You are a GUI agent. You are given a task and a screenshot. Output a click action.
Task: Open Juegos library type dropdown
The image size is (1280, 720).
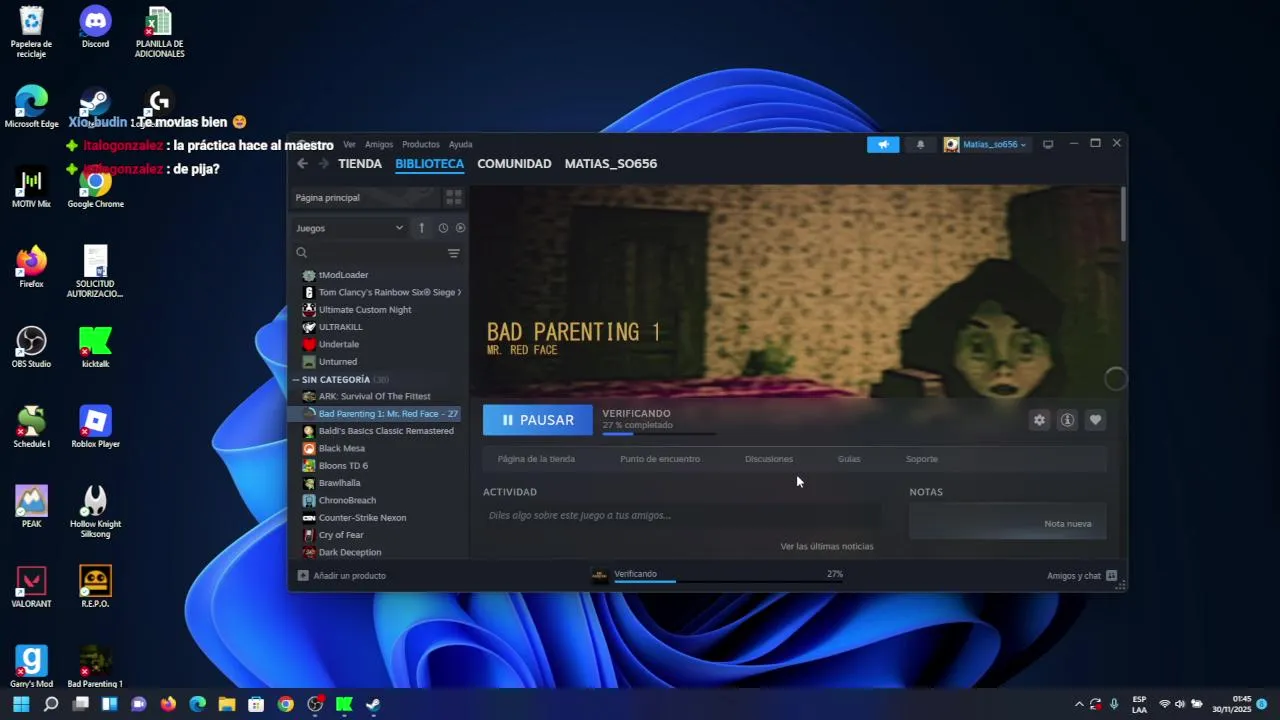click(x=349, y=228)
